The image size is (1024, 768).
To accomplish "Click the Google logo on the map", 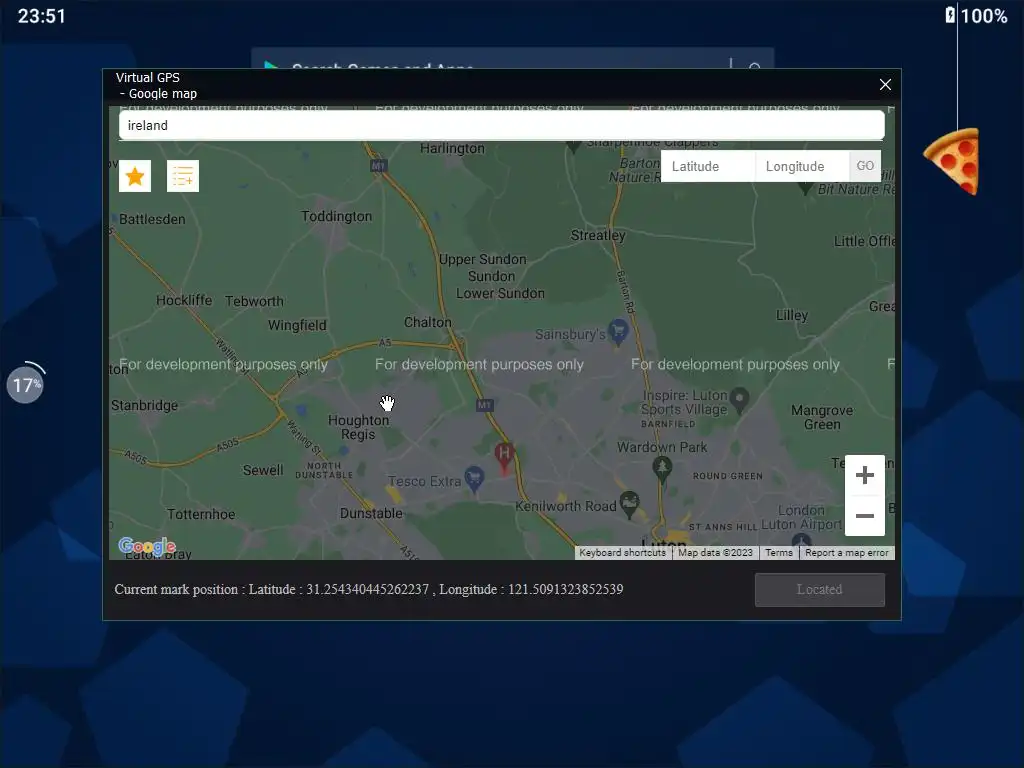I will tap(147, 546).
